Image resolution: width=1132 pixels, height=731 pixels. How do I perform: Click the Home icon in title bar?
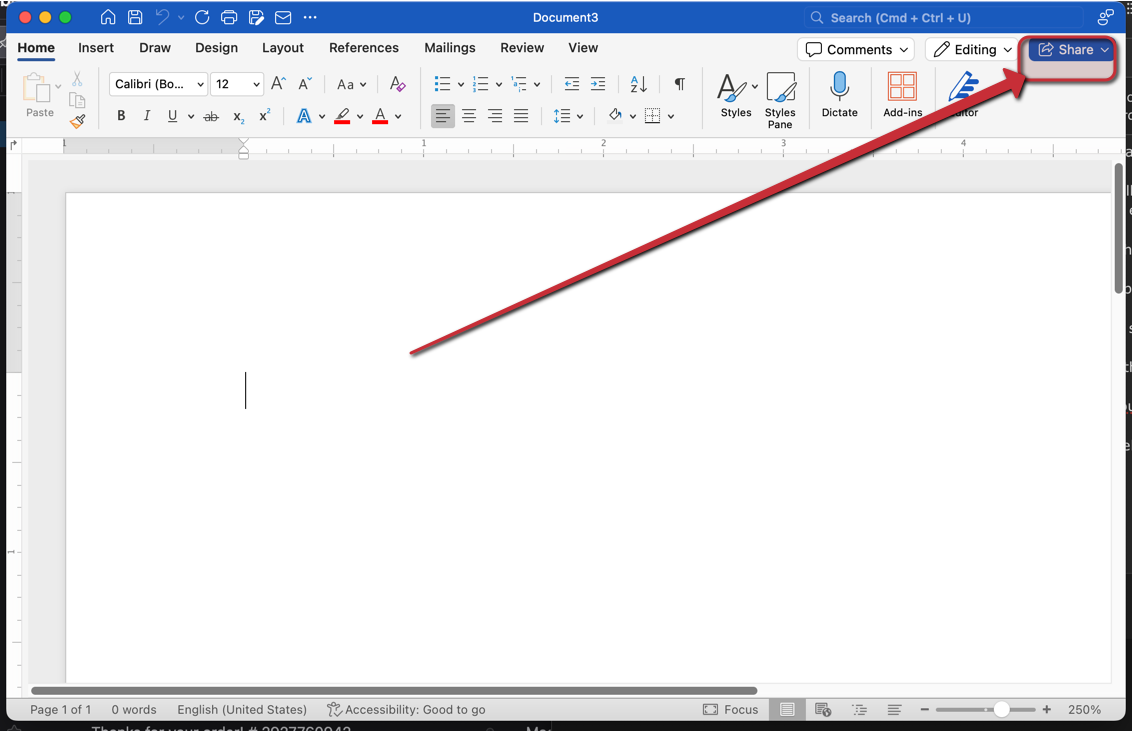108,17
